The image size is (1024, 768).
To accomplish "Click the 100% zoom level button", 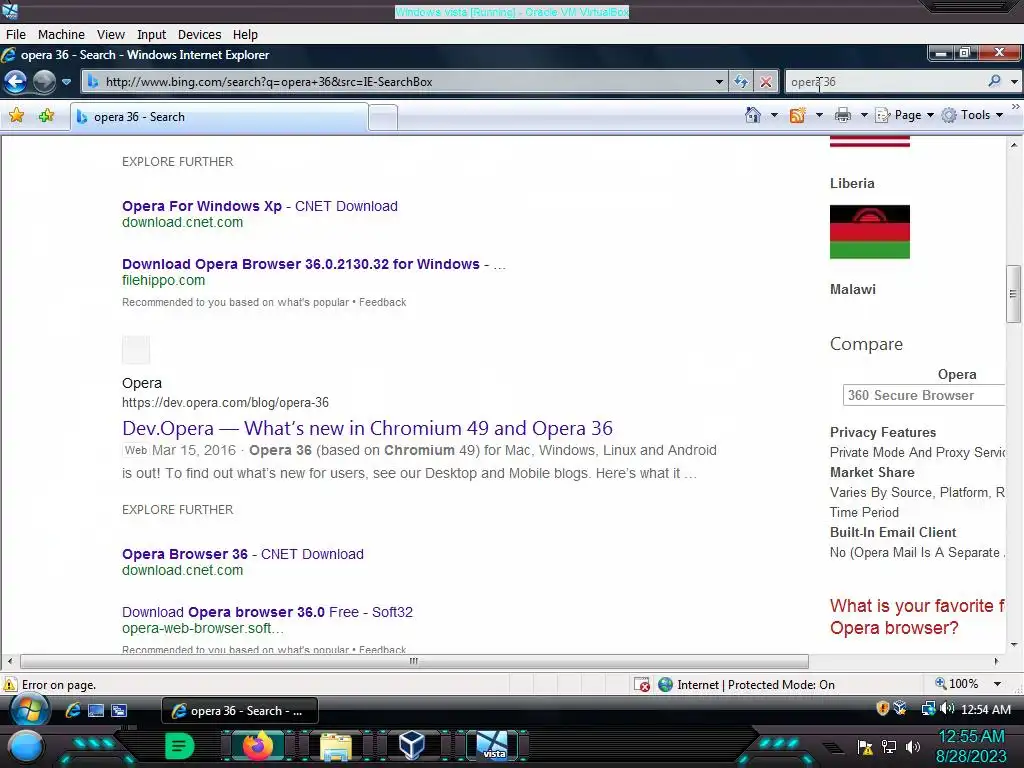I will pos(956,684).
